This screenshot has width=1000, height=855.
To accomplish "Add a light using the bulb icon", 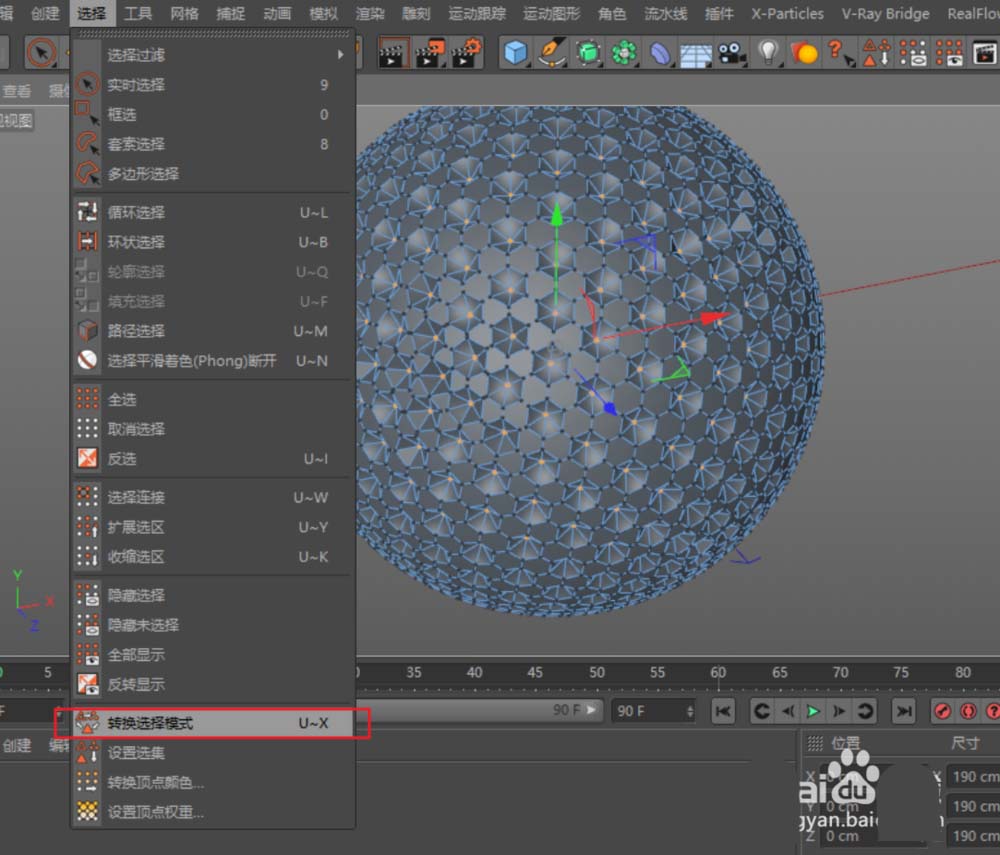I will click(768, 52).
